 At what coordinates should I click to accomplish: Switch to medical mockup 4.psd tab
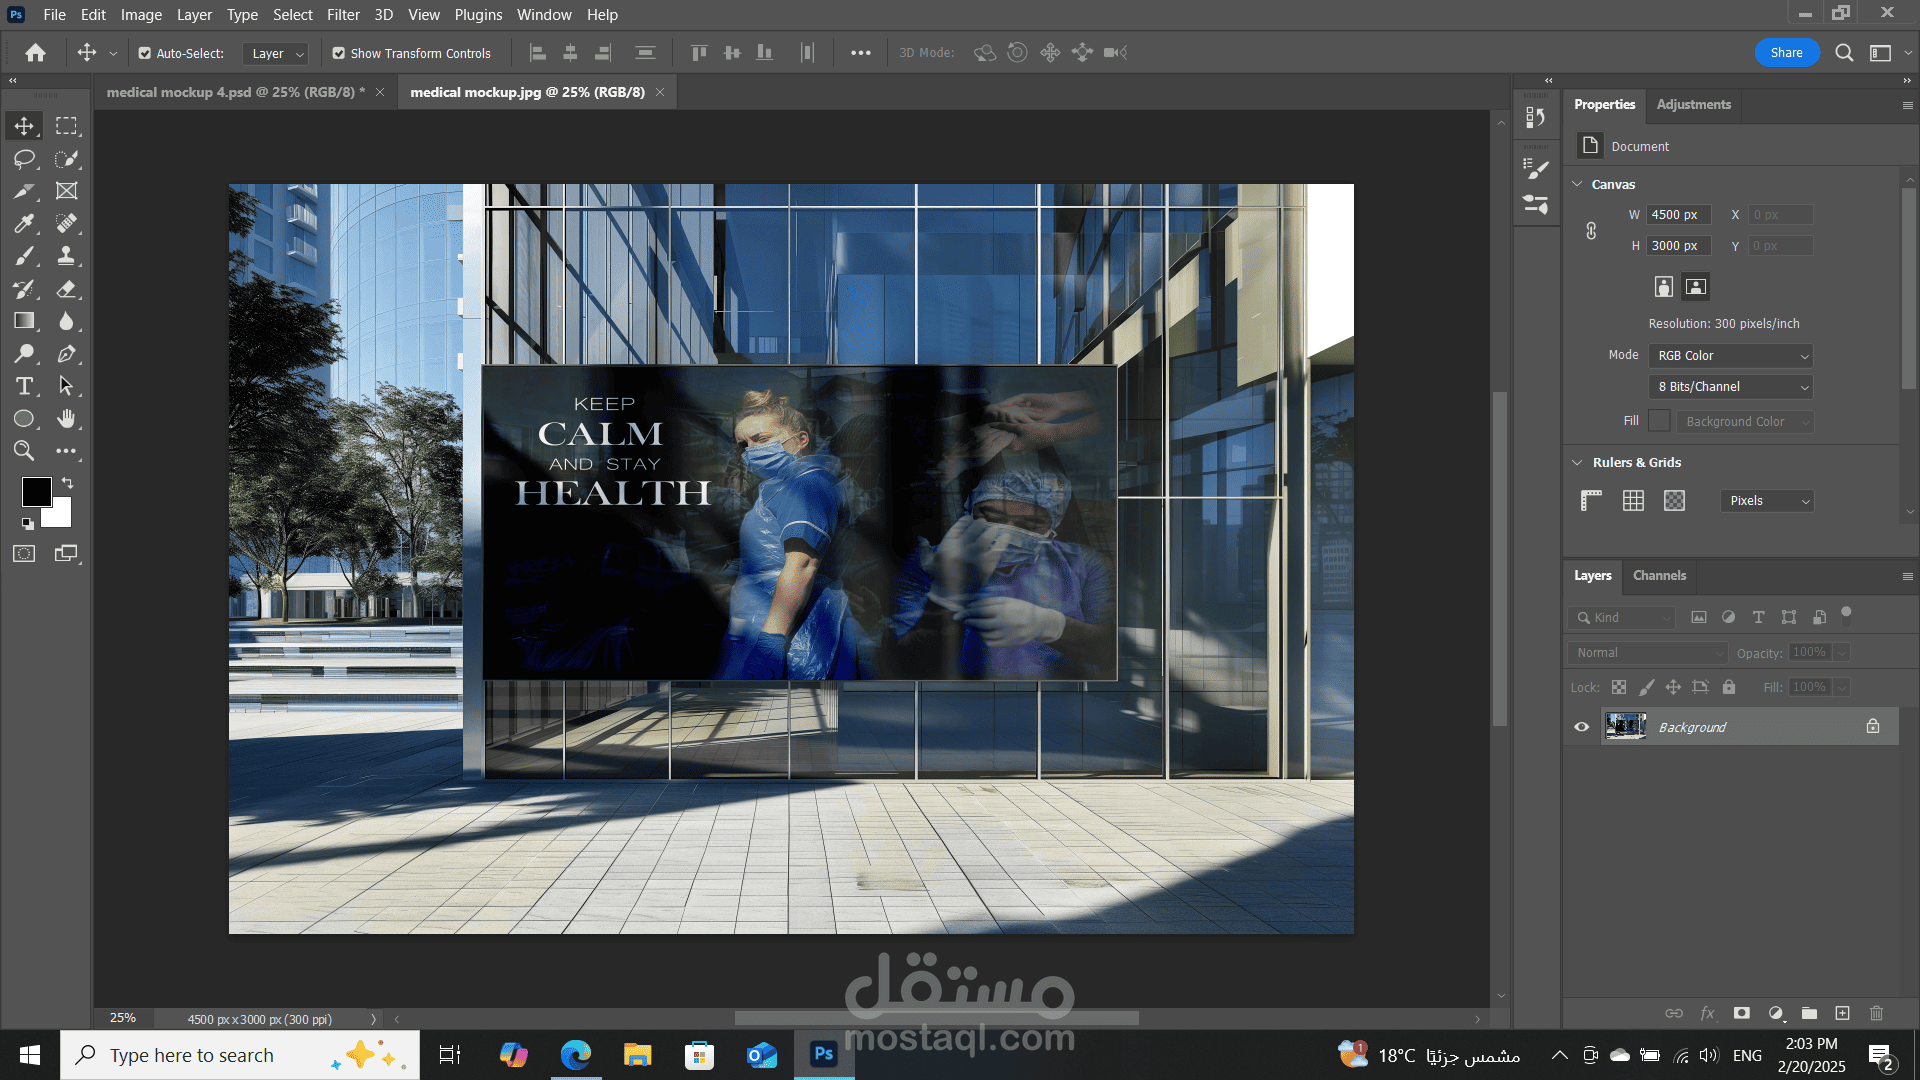click(235, 92)
